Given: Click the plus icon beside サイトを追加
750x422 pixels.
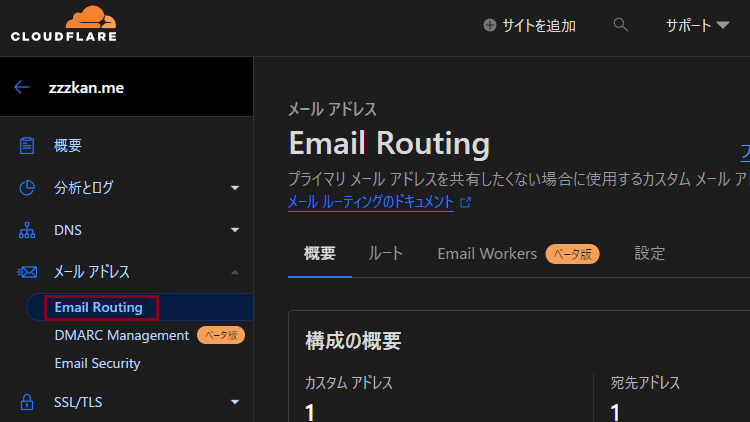Looking at the screenshot, I should tap(490, 25).
